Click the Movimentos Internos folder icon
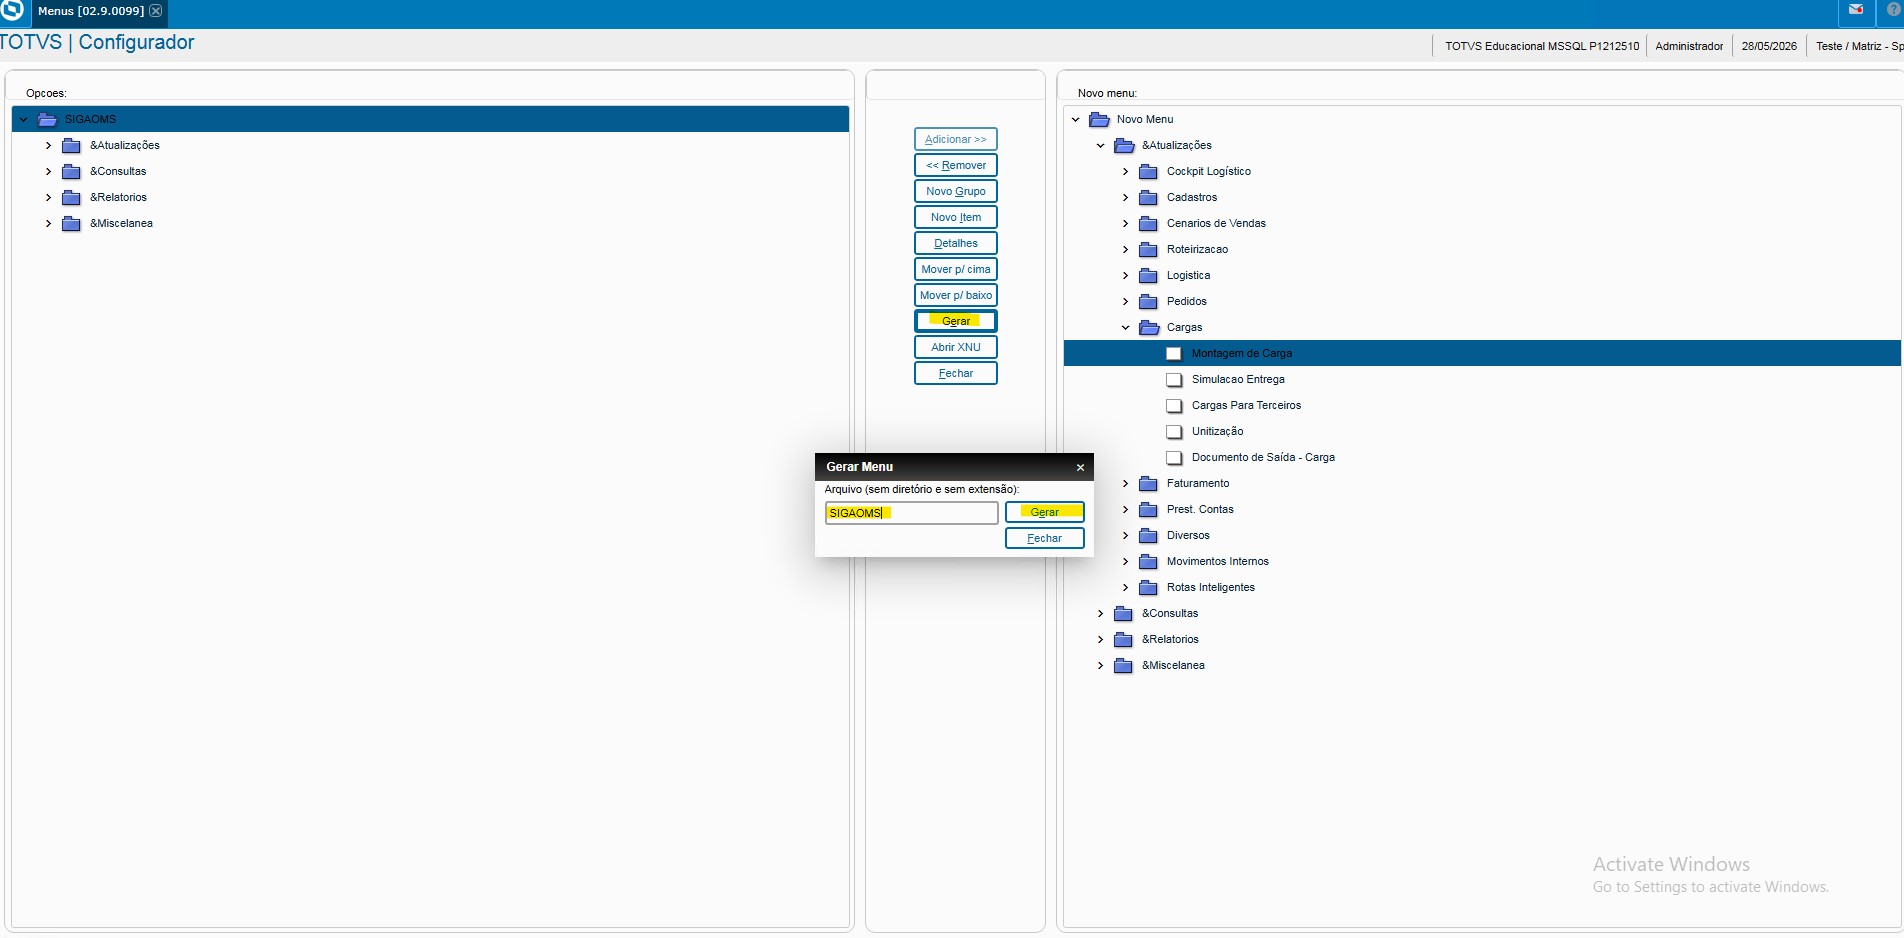The image size is (1904, 938). (1149, 561)
